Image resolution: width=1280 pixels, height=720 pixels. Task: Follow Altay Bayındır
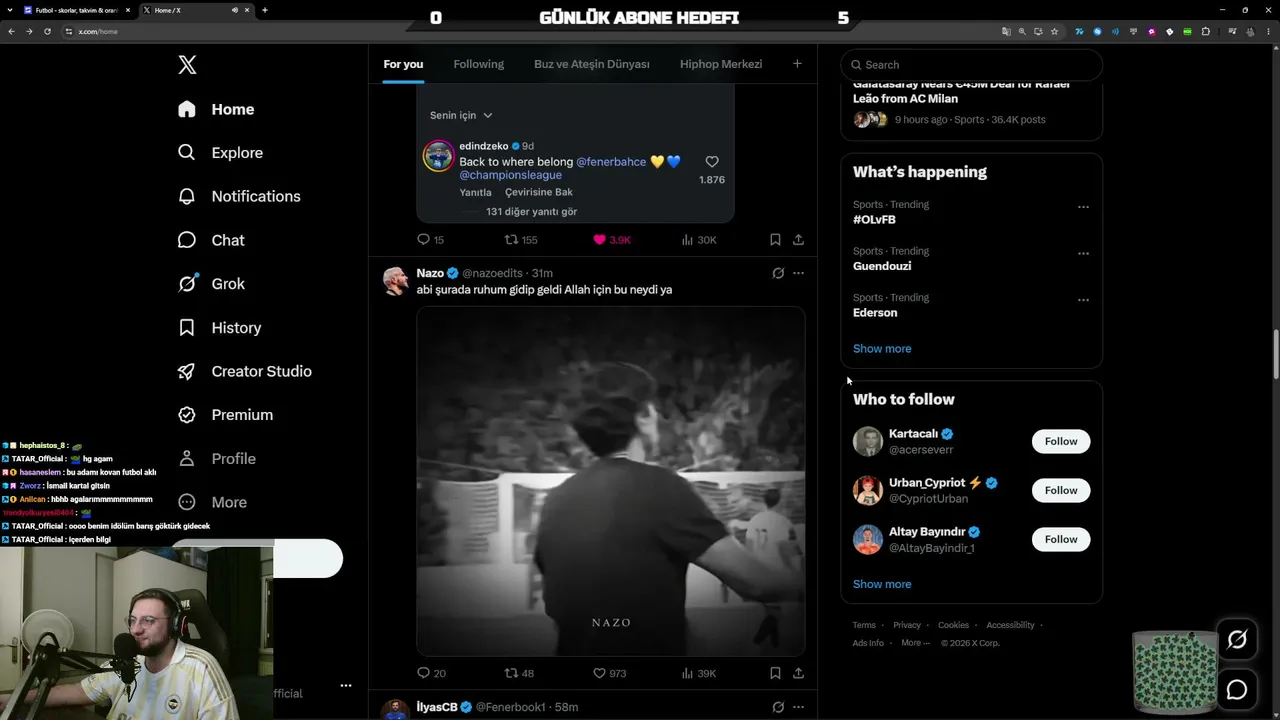[x=1061, y=539]
